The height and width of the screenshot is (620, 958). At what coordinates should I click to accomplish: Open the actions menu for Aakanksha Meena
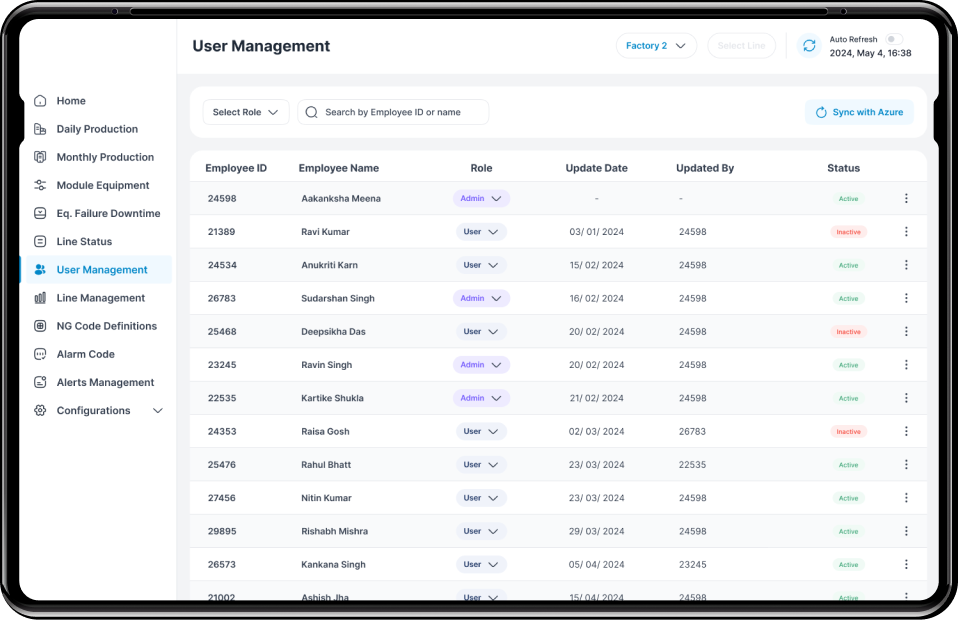[906, 198]
